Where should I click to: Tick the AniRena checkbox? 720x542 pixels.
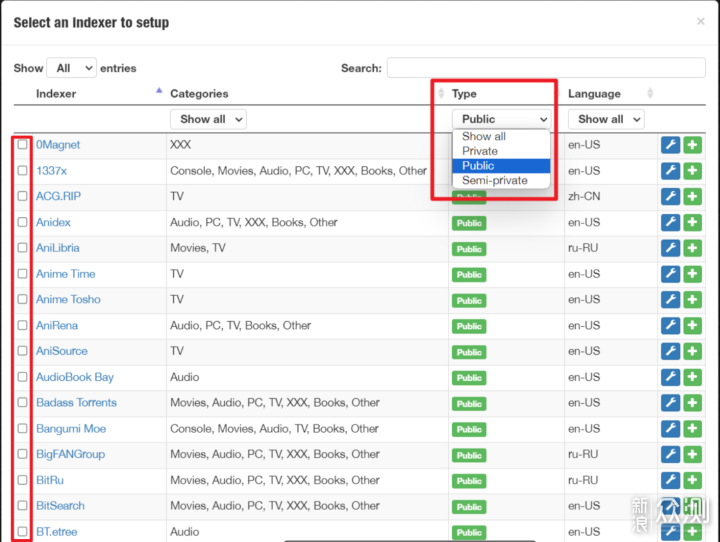[x=22, y=325]
